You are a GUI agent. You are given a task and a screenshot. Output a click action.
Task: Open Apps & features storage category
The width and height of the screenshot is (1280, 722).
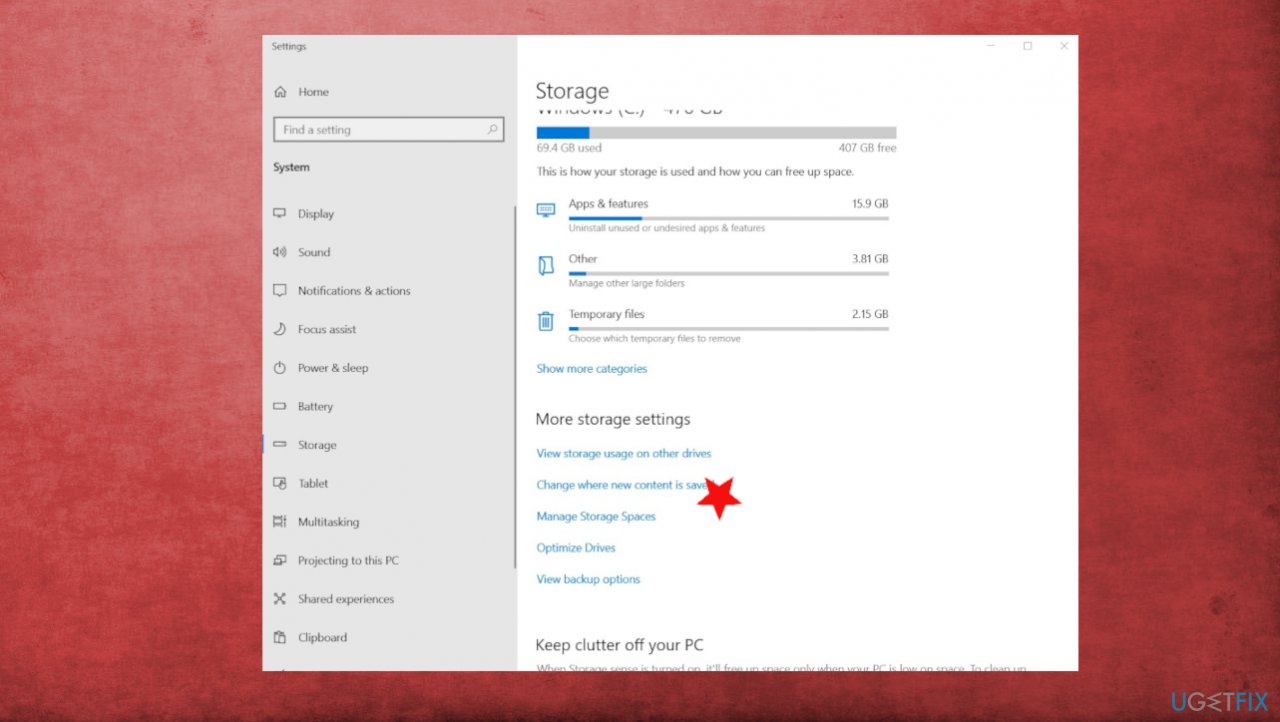(x=608, y=204)
